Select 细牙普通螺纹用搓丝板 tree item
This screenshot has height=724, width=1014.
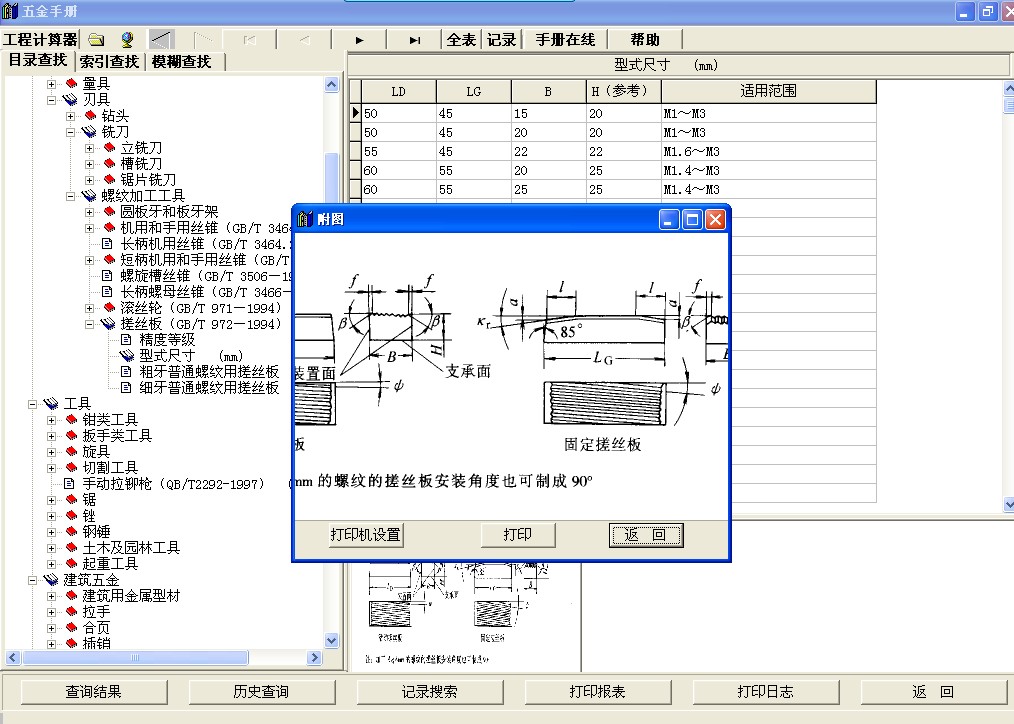[x=209, y=388]
